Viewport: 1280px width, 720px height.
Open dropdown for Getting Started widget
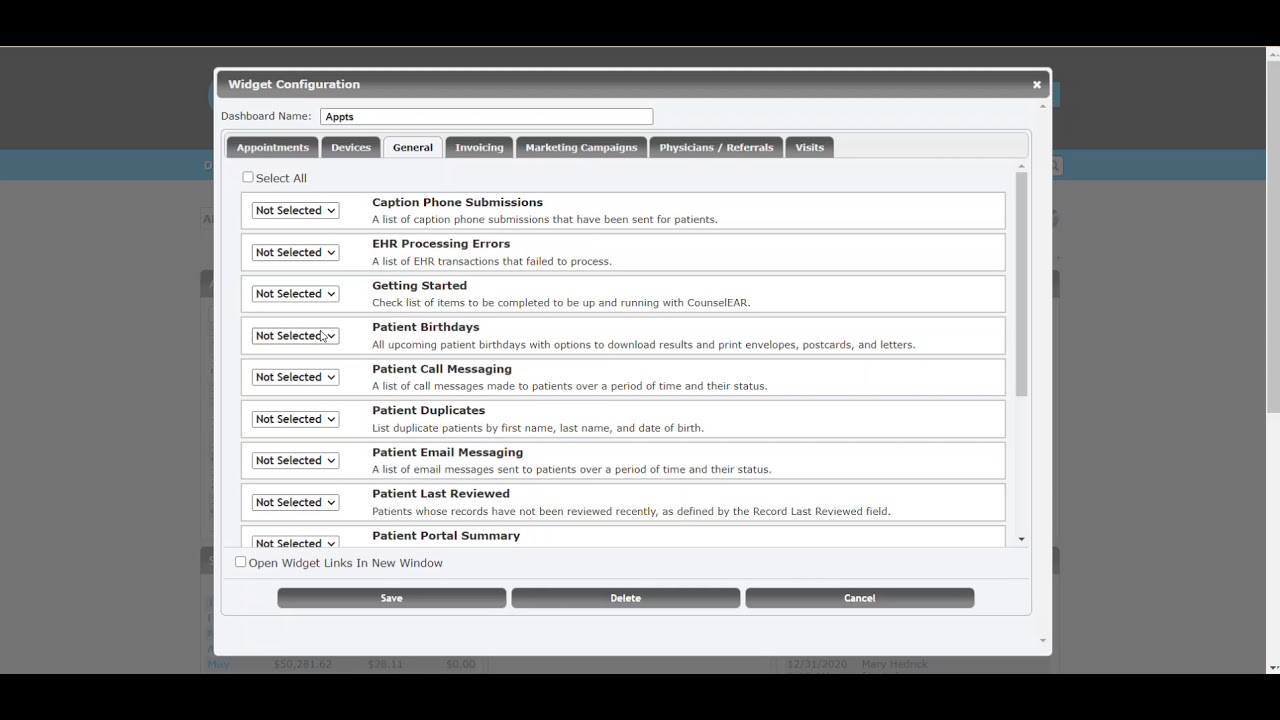(295, 294)
